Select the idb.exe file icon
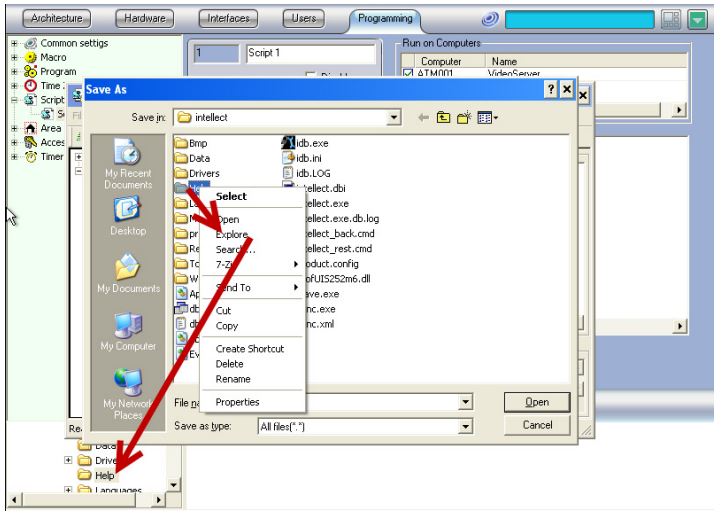 point(288,143)
